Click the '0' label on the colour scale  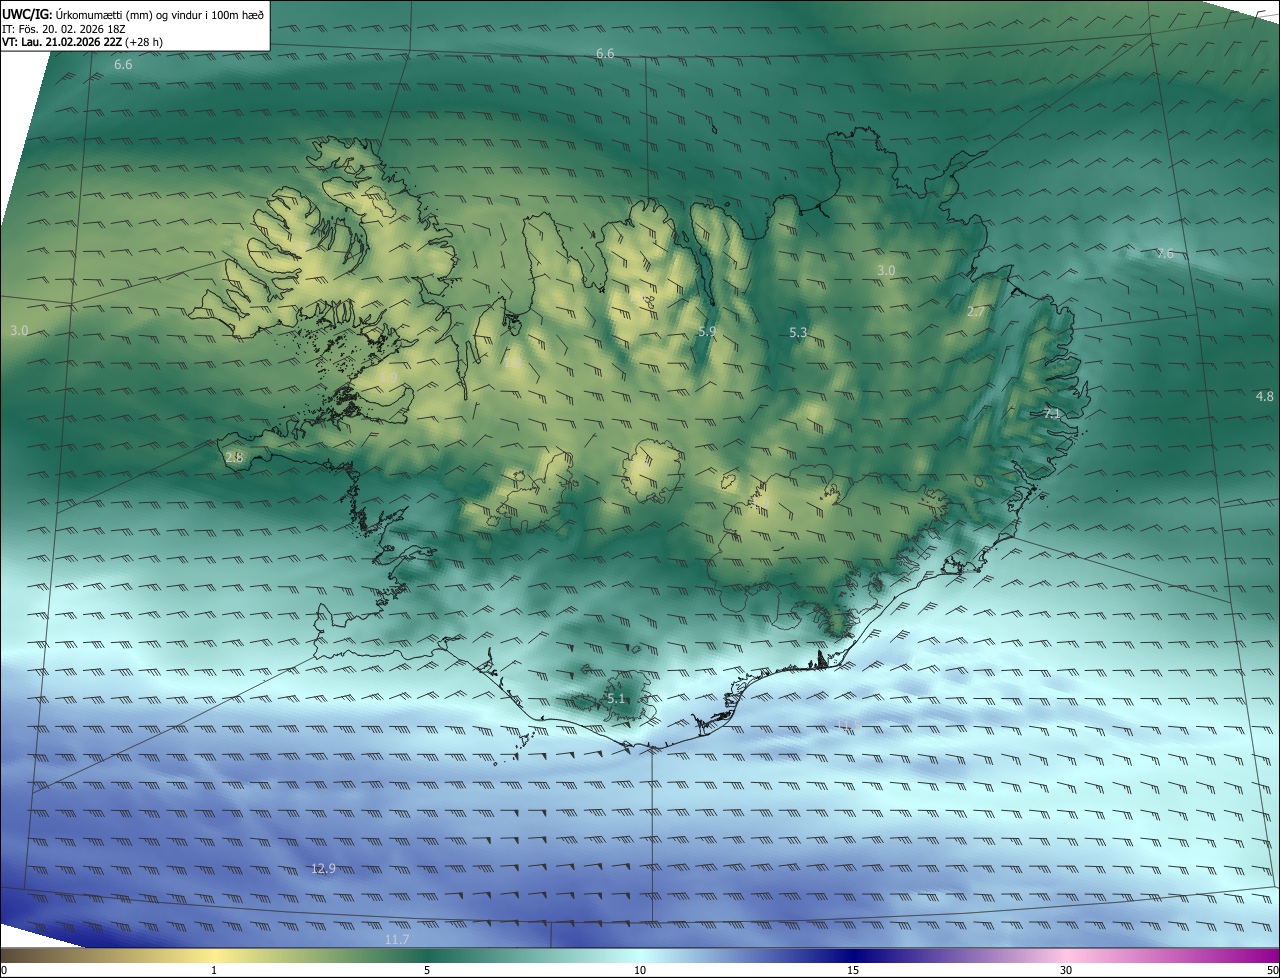(4, 970)
